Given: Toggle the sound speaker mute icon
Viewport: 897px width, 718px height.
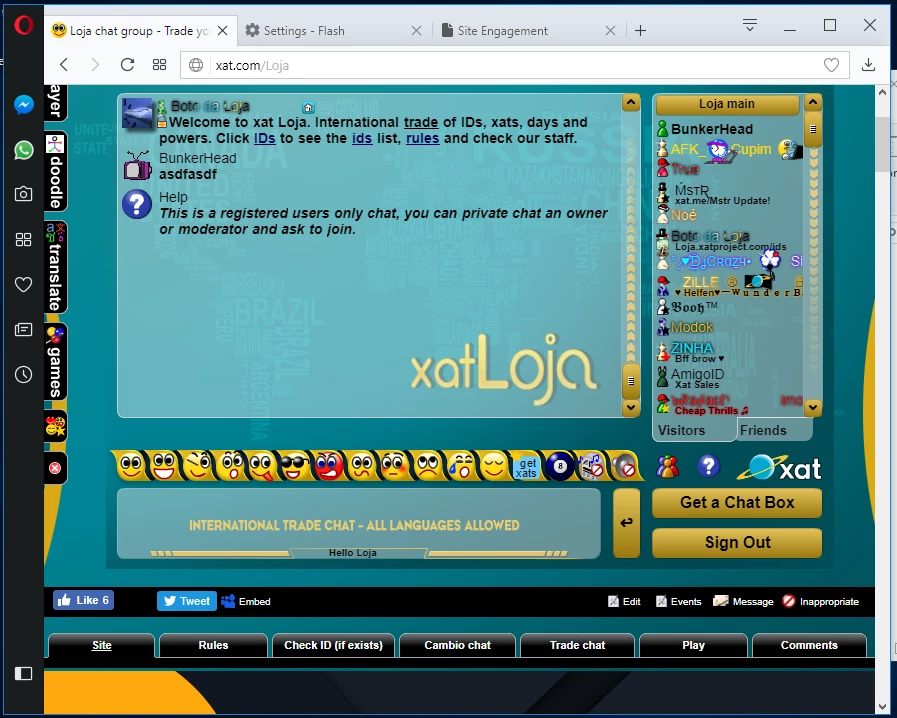Looking at the screenshot, I should pos(625,466).
